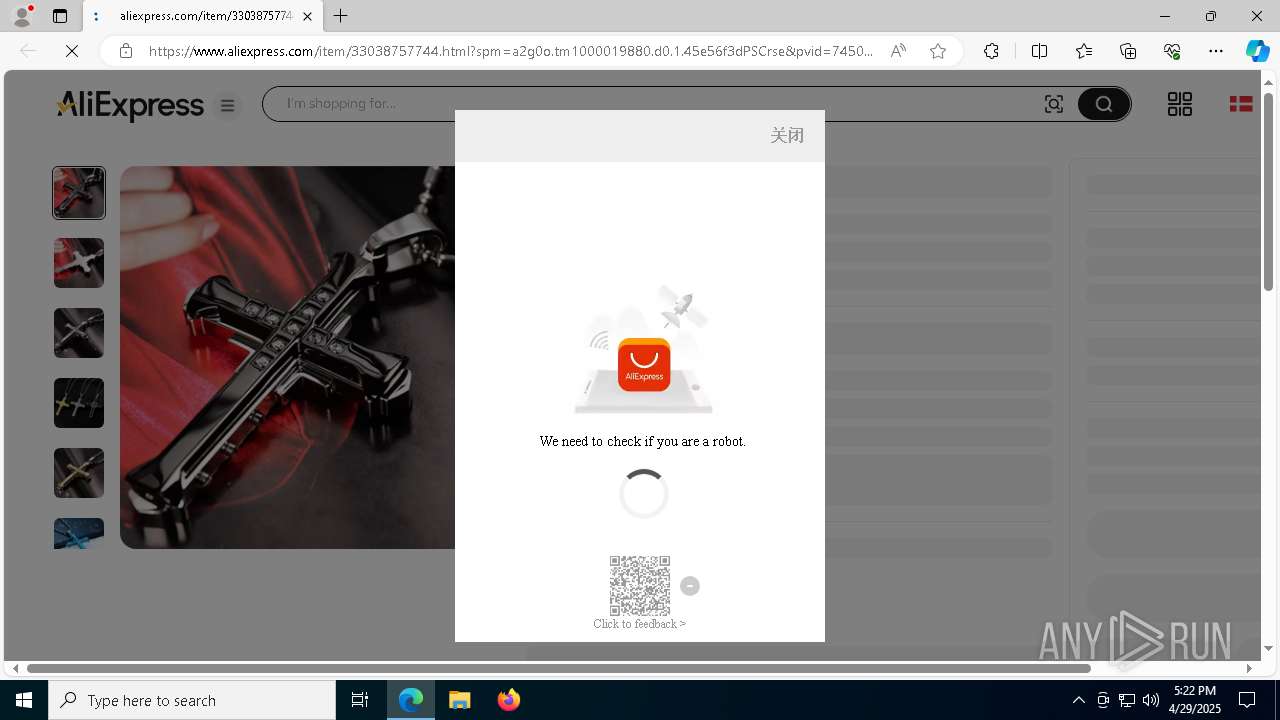Launch Firefox from the taskbar
This screenshot has height=720, width=1280.
508,700
